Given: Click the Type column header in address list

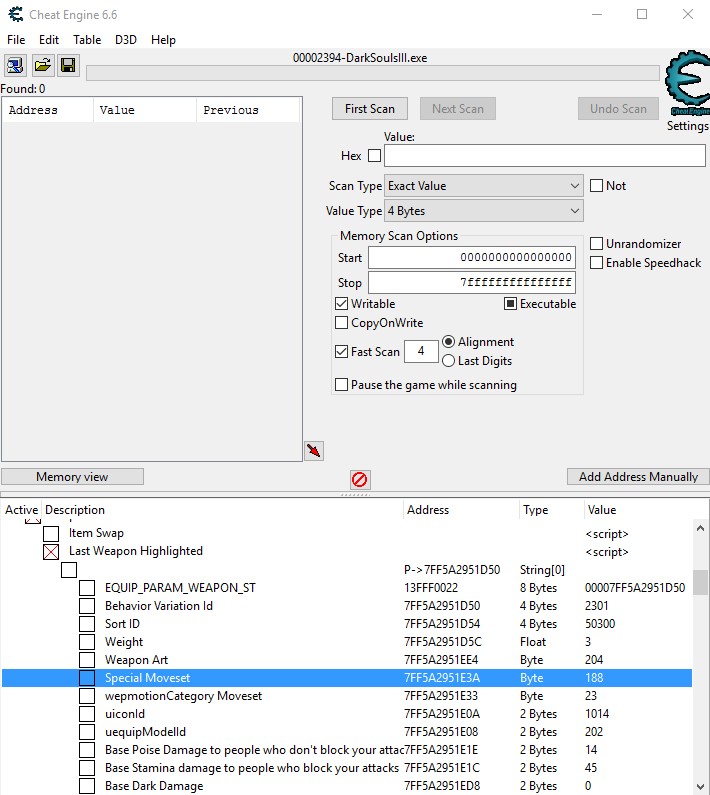Looking at the screenshot, I should click(x=552, y=510).
